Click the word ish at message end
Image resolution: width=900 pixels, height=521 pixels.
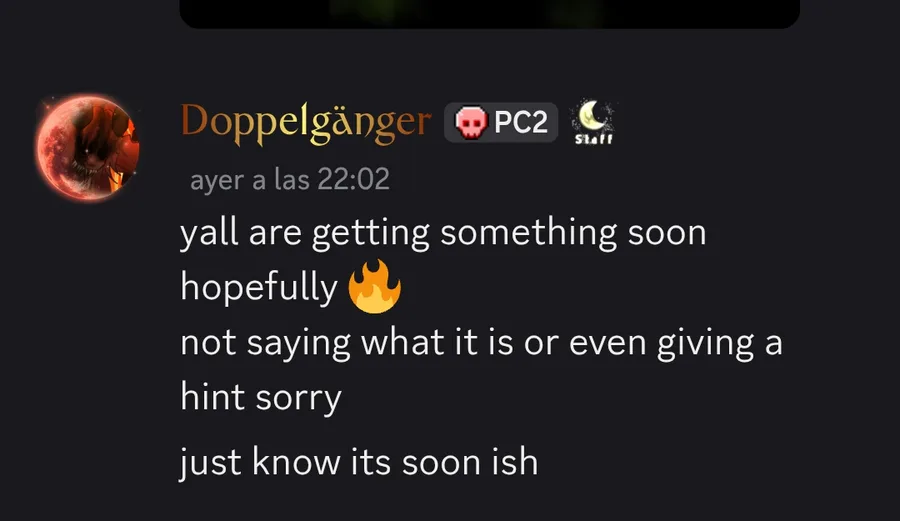click(515, 461)
